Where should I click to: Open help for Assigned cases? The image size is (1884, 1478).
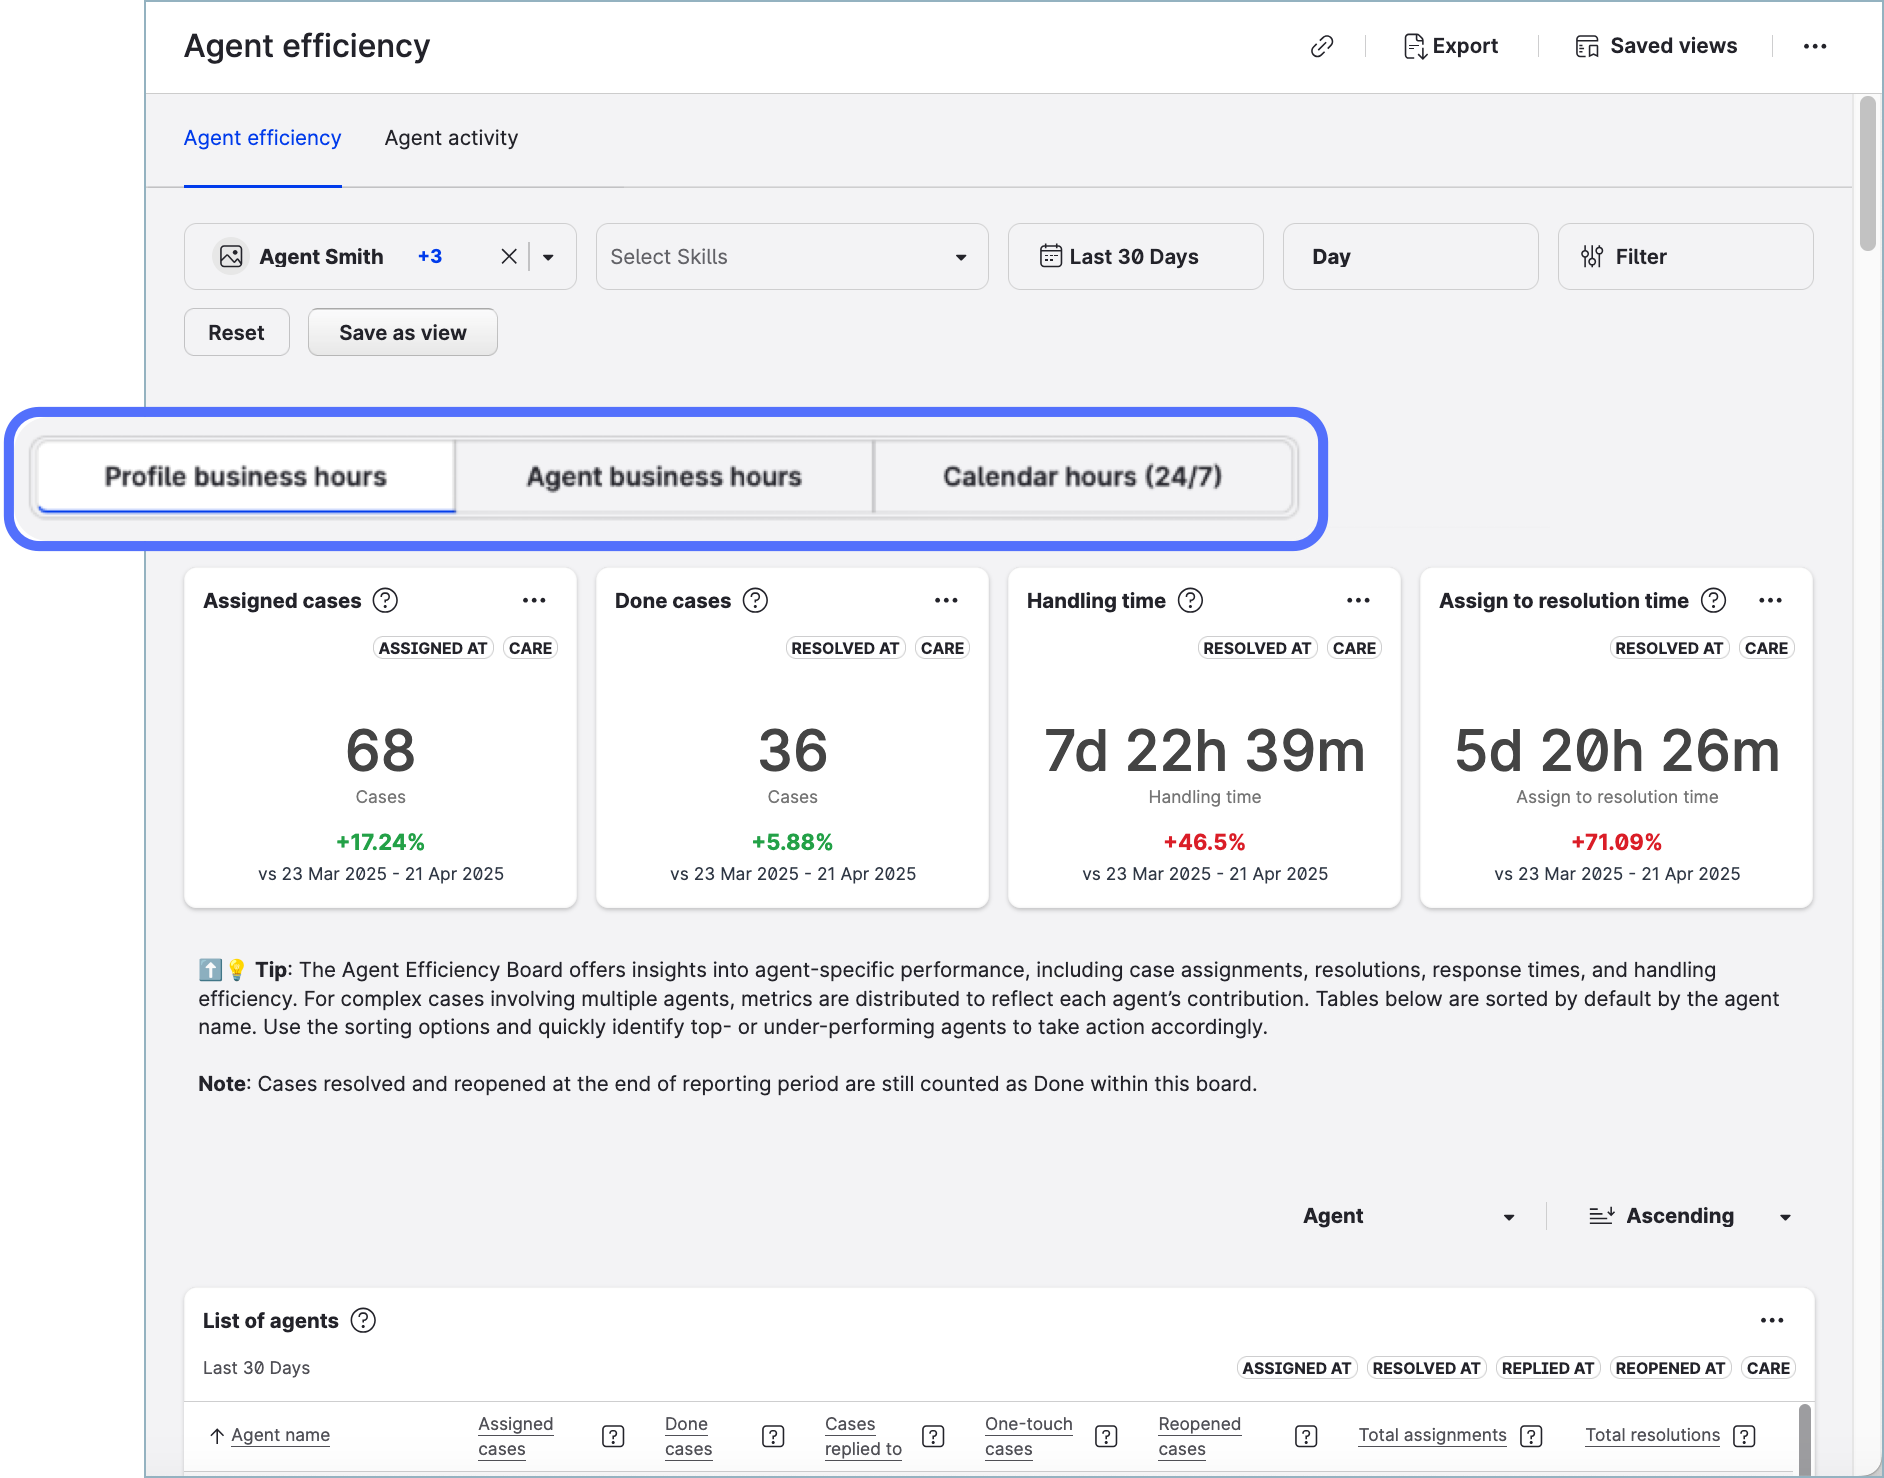point(385,600)
